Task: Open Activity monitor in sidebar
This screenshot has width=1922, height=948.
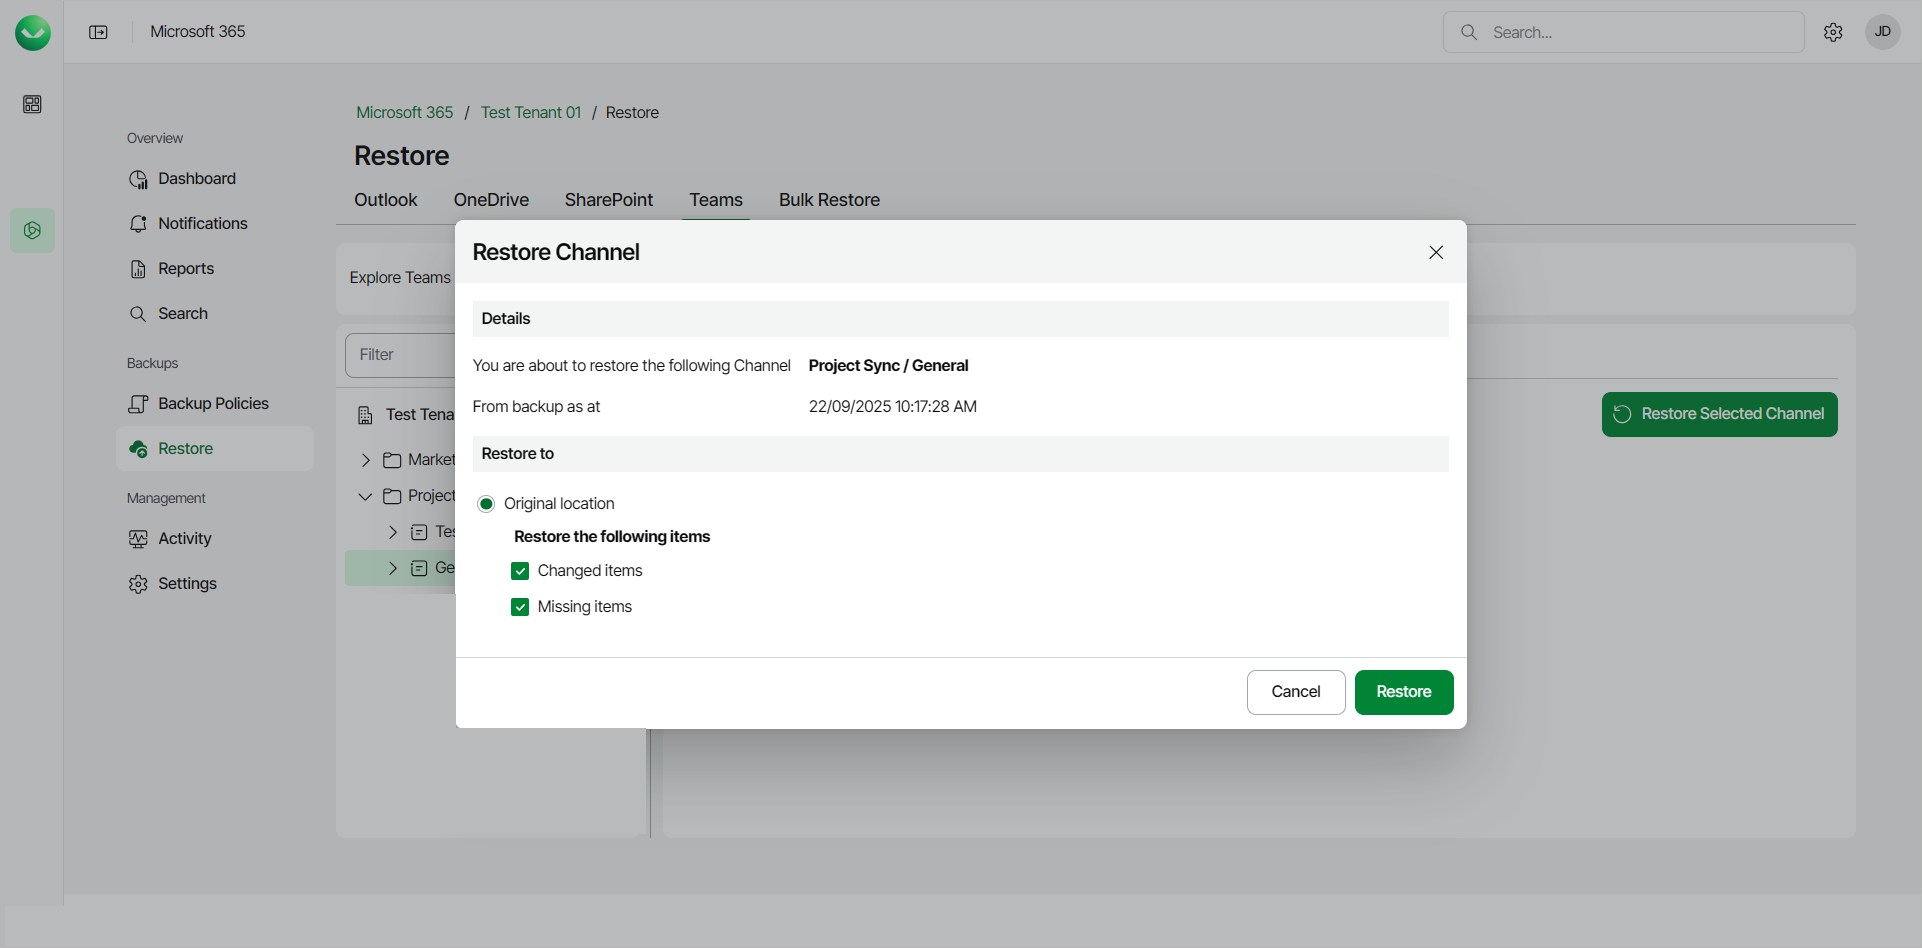Action: [x=184, y=539]
